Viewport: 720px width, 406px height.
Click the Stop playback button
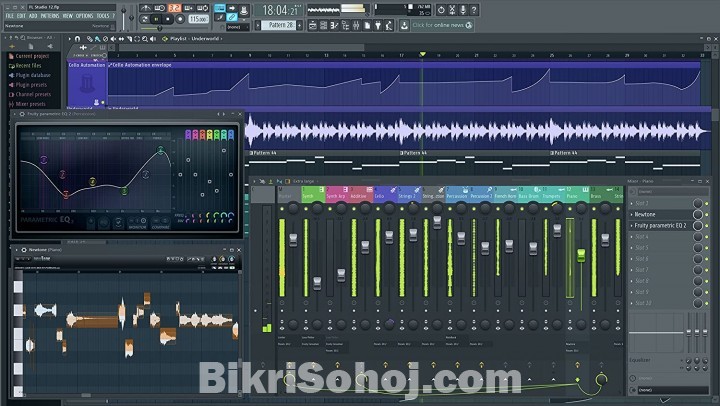click(x=169, y=18)
